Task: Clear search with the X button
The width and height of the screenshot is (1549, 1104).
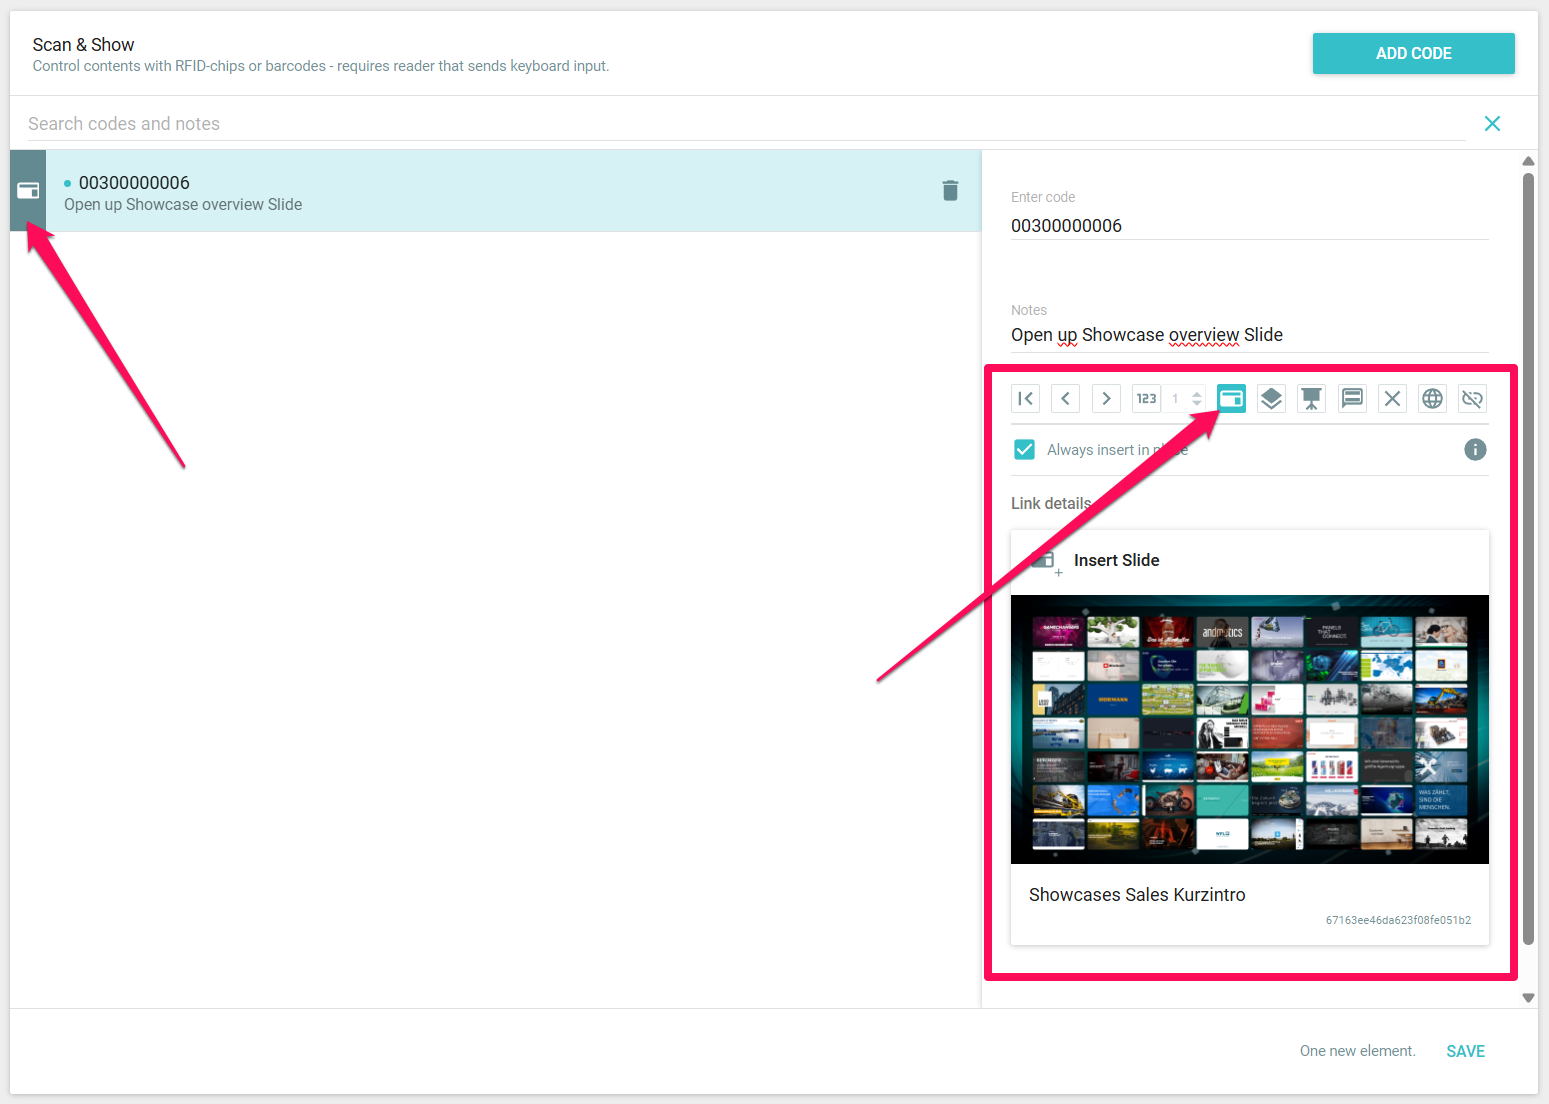Action: (x=1492, y=124)
